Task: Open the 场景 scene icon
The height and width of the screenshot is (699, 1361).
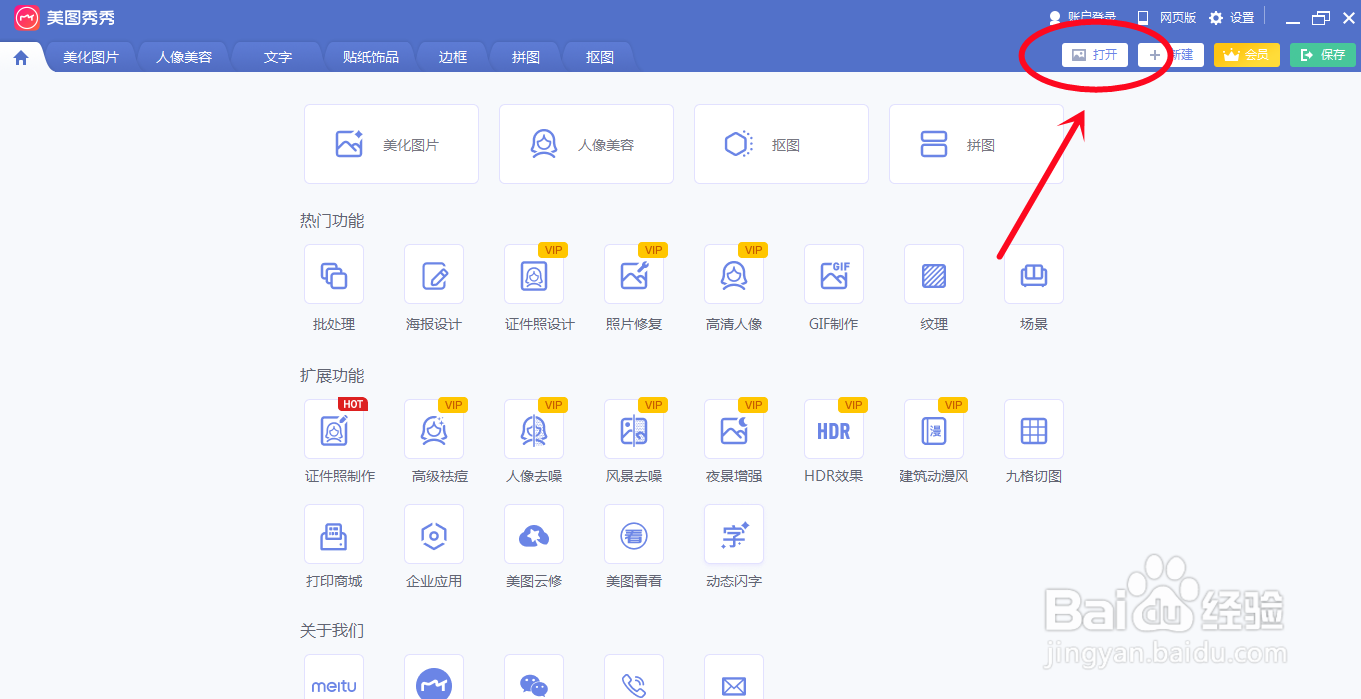Action: pos(1034,274)
